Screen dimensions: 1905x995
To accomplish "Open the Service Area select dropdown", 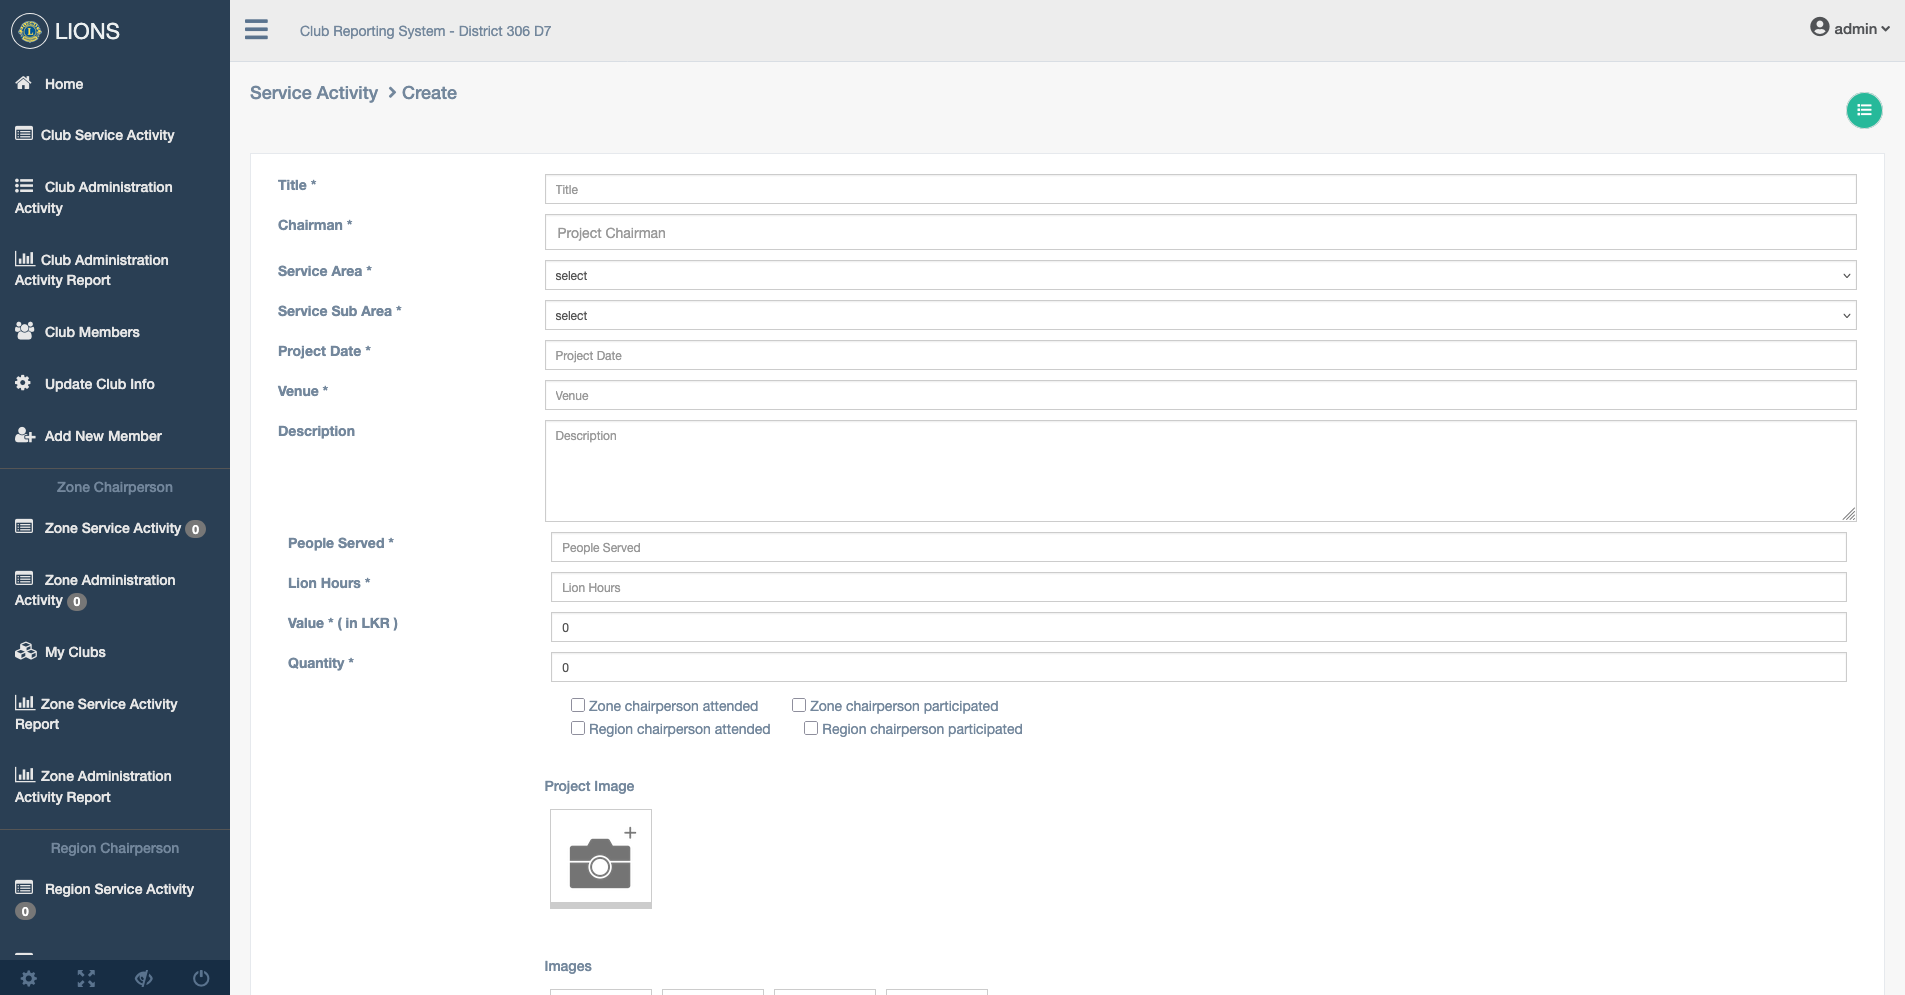I will pyautogui.click(x=1198, y=275).
